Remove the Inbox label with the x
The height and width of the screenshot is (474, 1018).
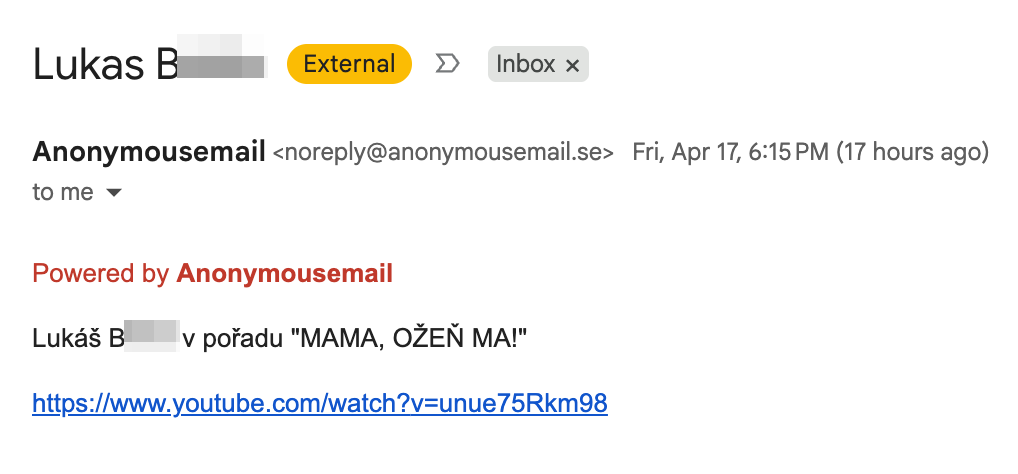[572, 65]
